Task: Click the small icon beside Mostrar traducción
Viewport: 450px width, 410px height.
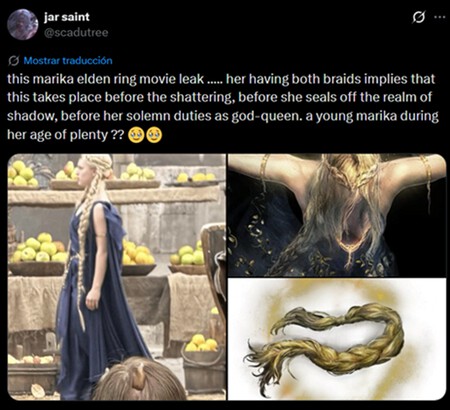Action: point(14,61)
